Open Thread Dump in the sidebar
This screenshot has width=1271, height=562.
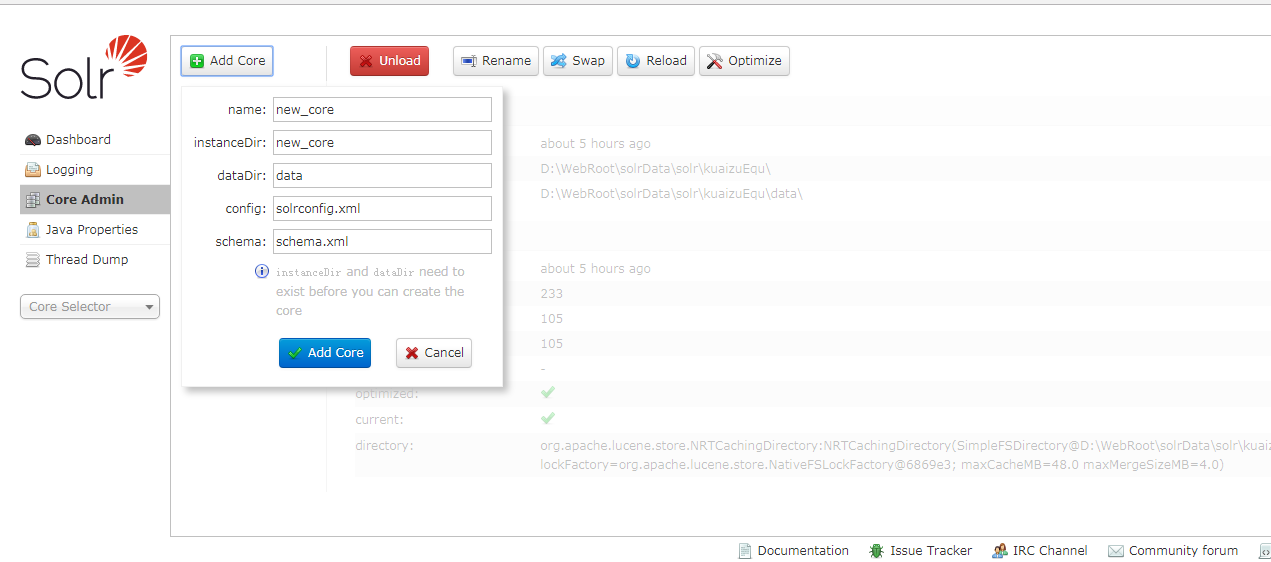pyautogui.click(x=95, y=260)
